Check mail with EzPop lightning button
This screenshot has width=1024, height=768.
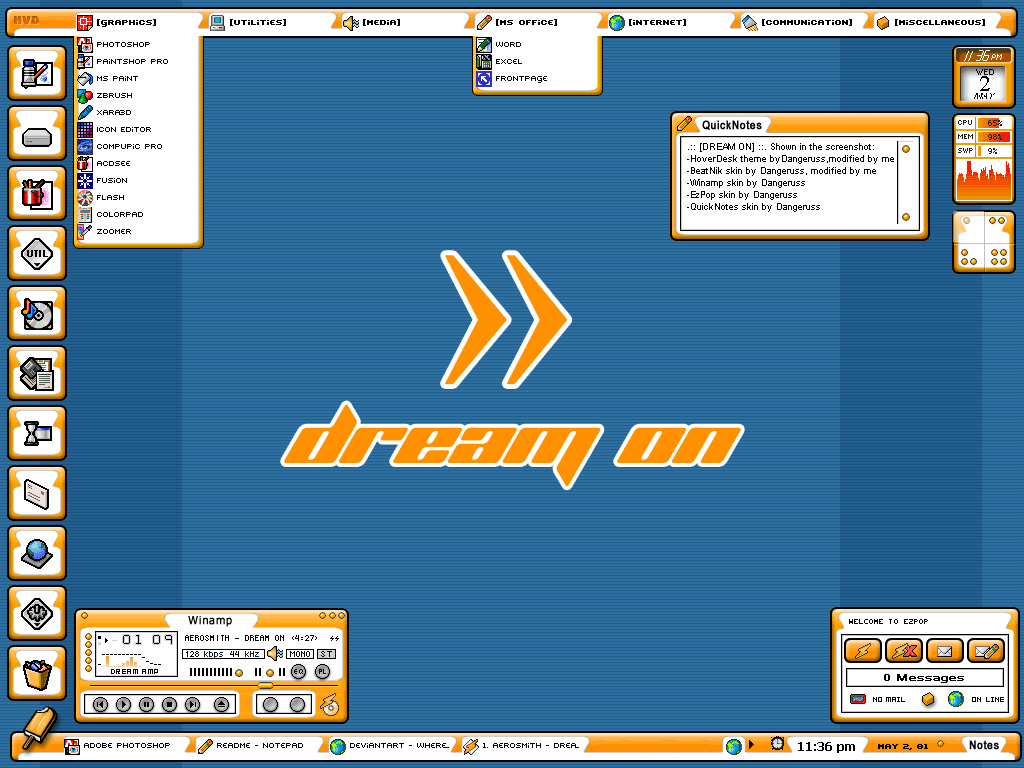[x=863, y=650]
